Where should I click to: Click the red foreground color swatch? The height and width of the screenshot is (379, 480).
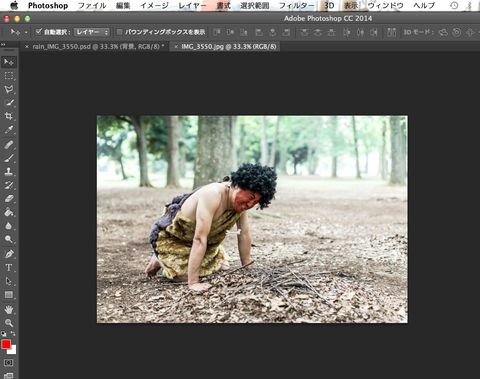pyautogui.click(x=6, y=344)
